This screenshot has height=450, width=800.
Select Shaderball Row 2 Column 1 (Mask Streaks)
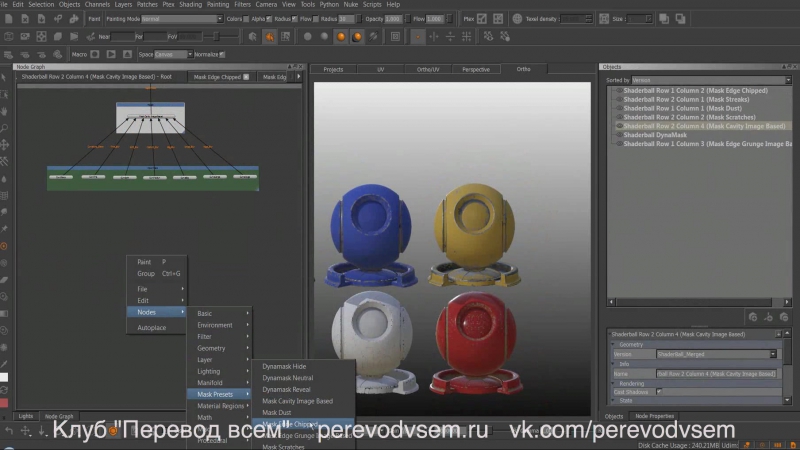click(x=686, y=99)
